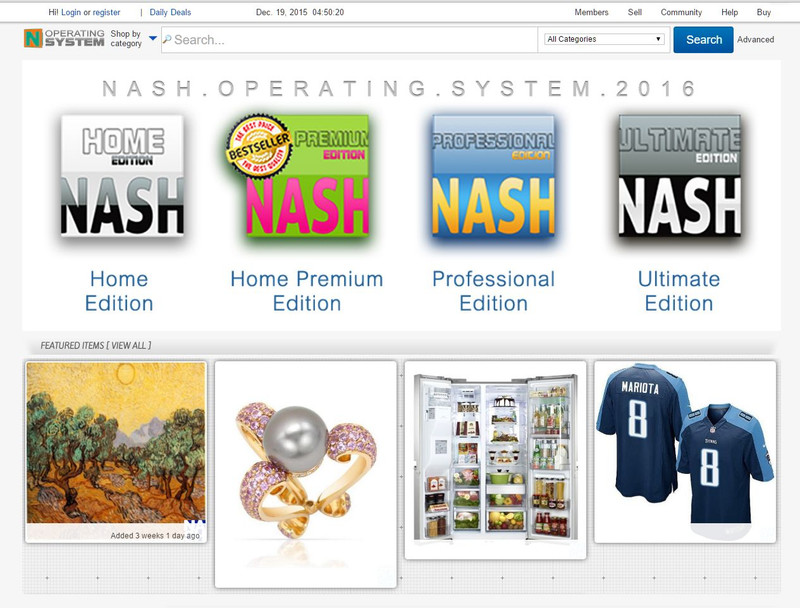The image size is (800, 608).
Task: Click the Shop by category label
Action: (x=126, y=38)
